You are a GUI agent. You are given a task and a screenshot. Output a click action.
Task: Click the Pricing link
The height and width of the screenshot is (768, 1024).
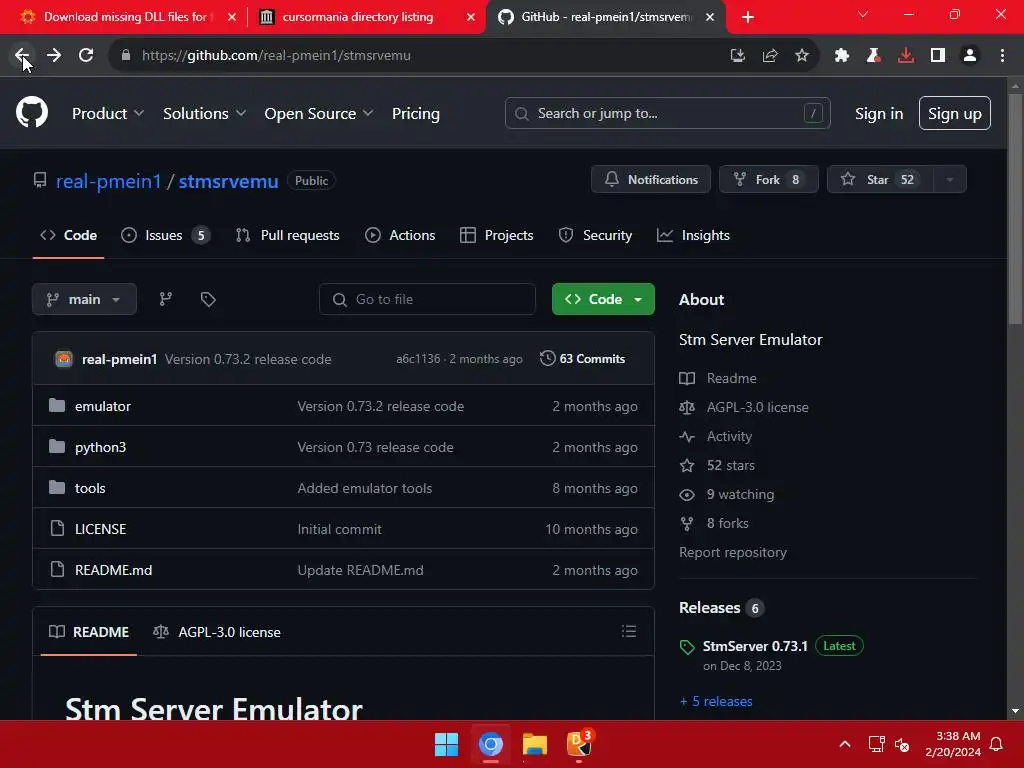pyautogui.click(x=416, y=114)
